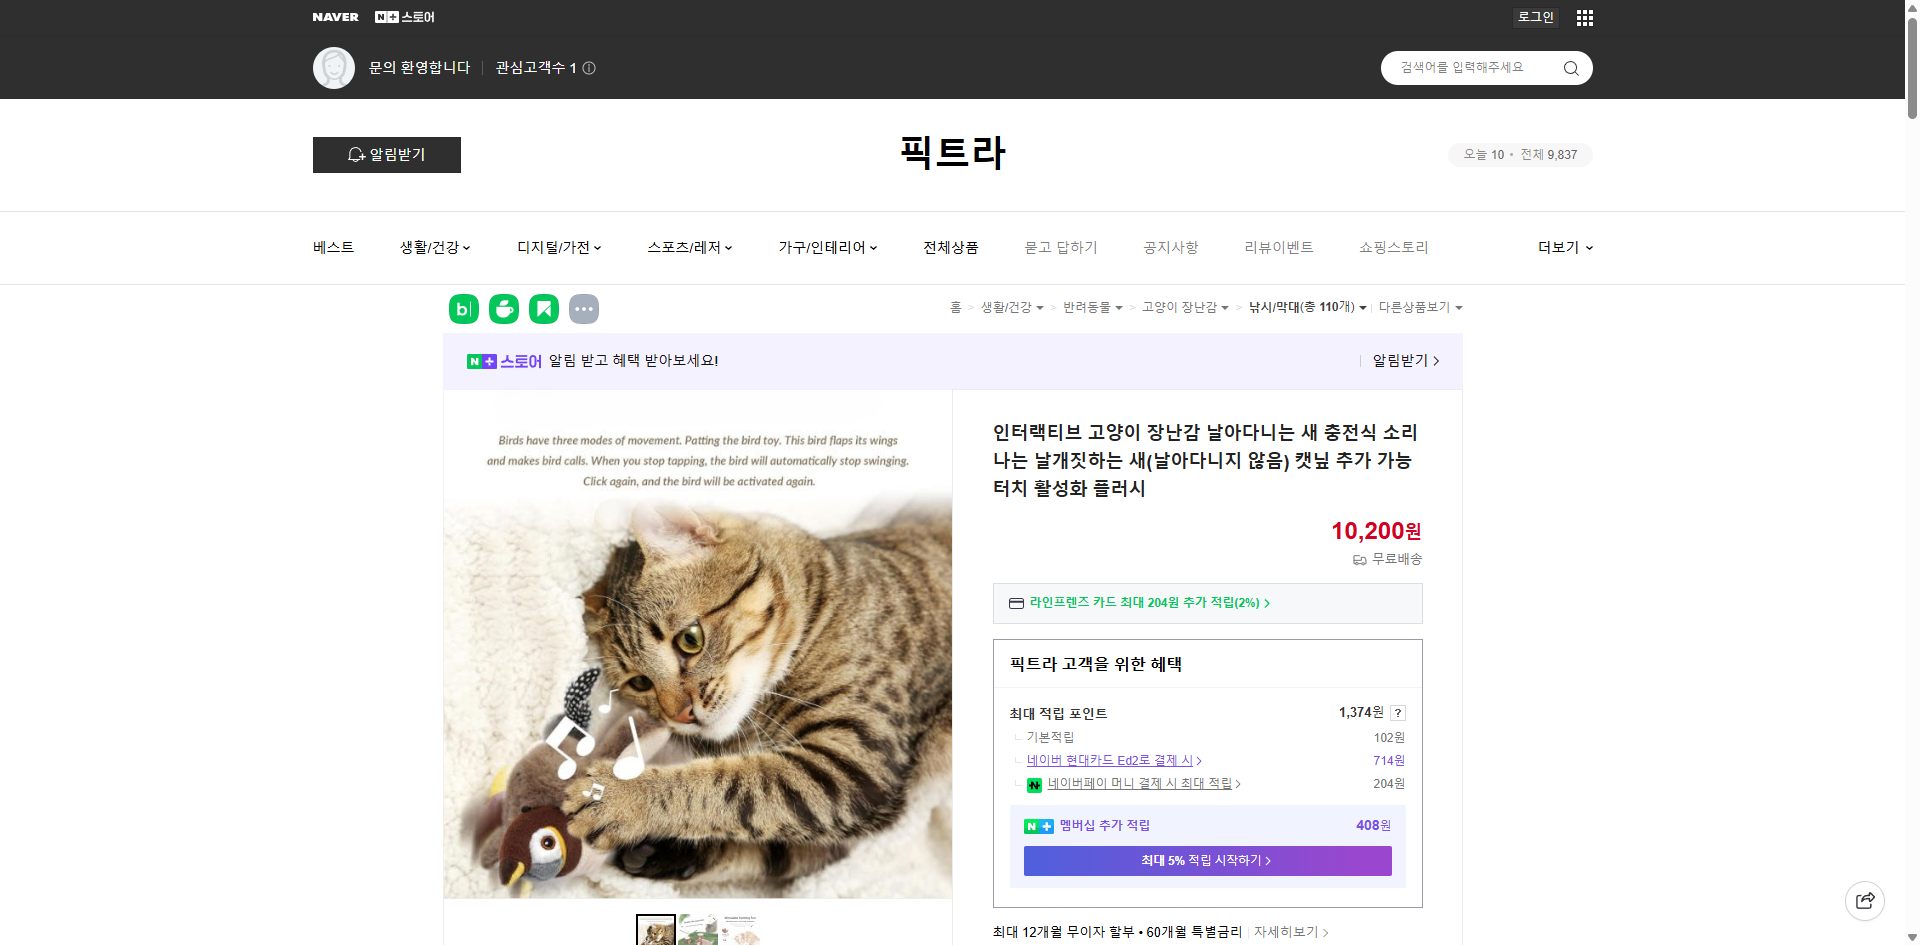Viewport: 1920px width, 945px height.
Task: Save product with the Keep bookmark icon
Action: pos(543,308)
